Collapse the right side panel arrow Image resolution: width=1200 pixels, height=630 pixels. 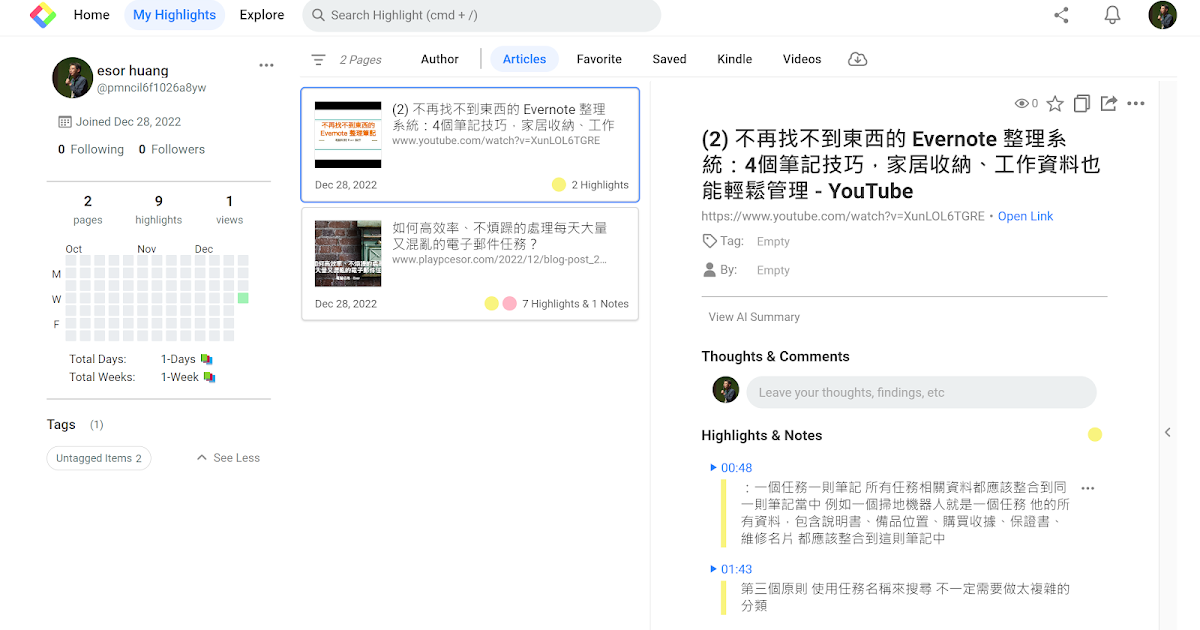(x=1167, y=433)
